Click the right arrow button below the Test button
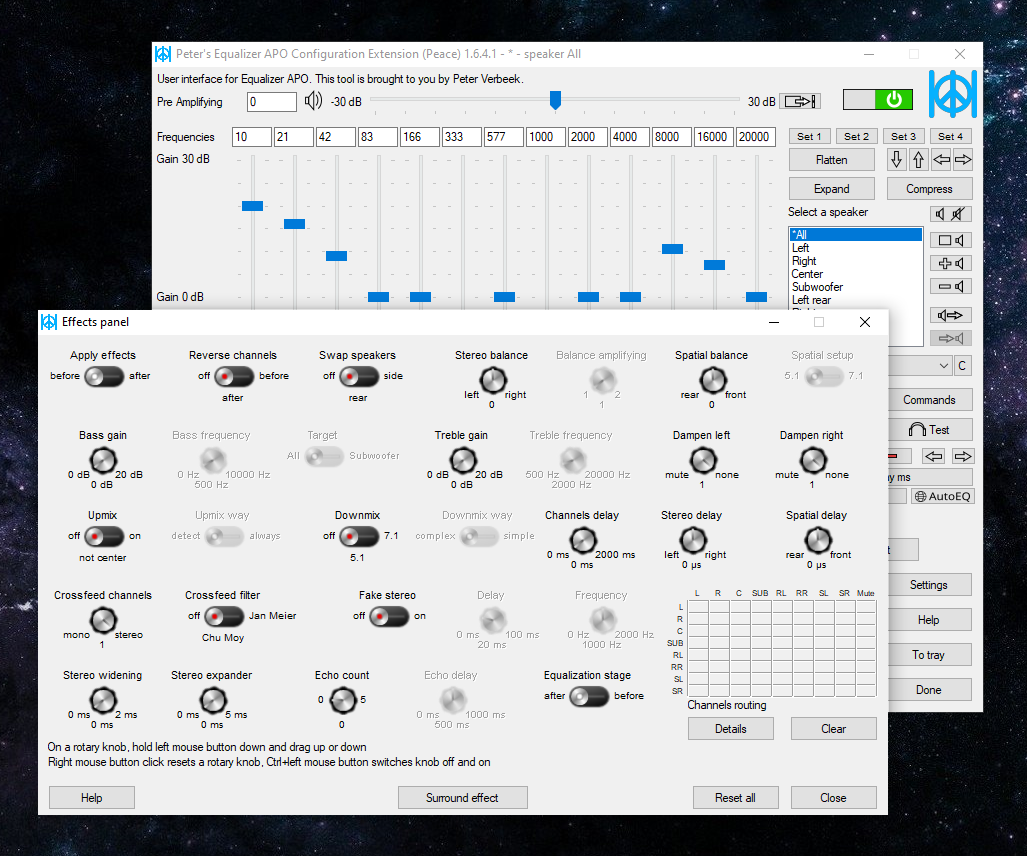Screen dimensions: 1027x856 [963, 456]
